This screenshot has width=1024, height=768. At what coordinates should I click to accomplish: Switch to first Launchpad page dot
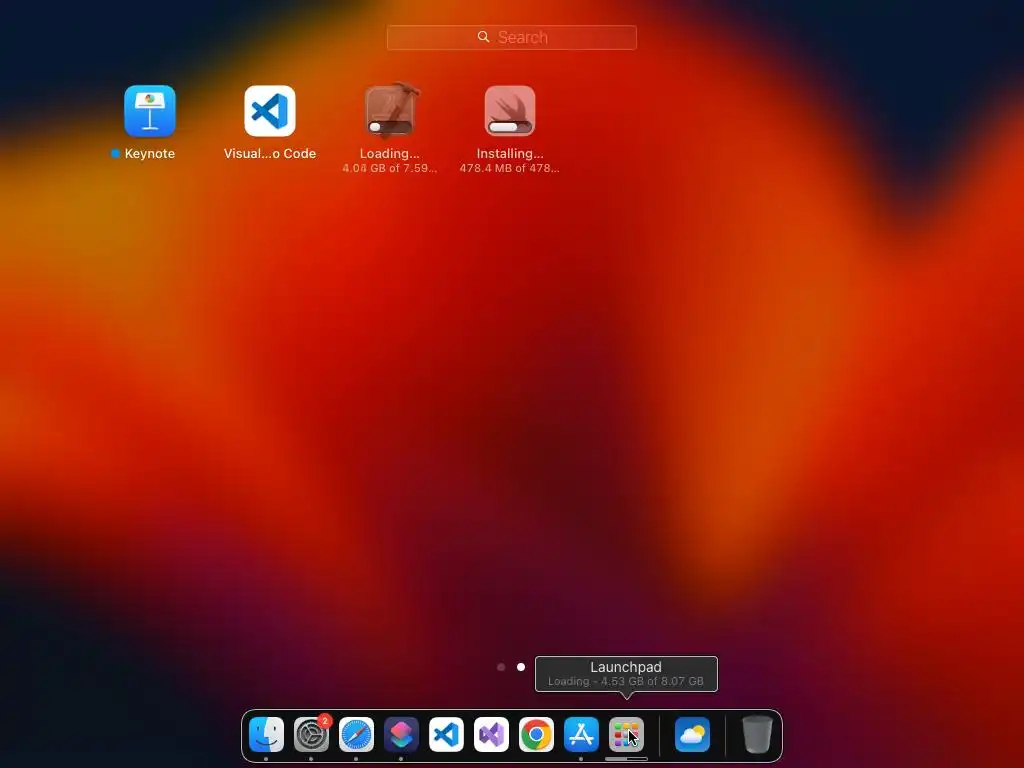coord(501,667)
